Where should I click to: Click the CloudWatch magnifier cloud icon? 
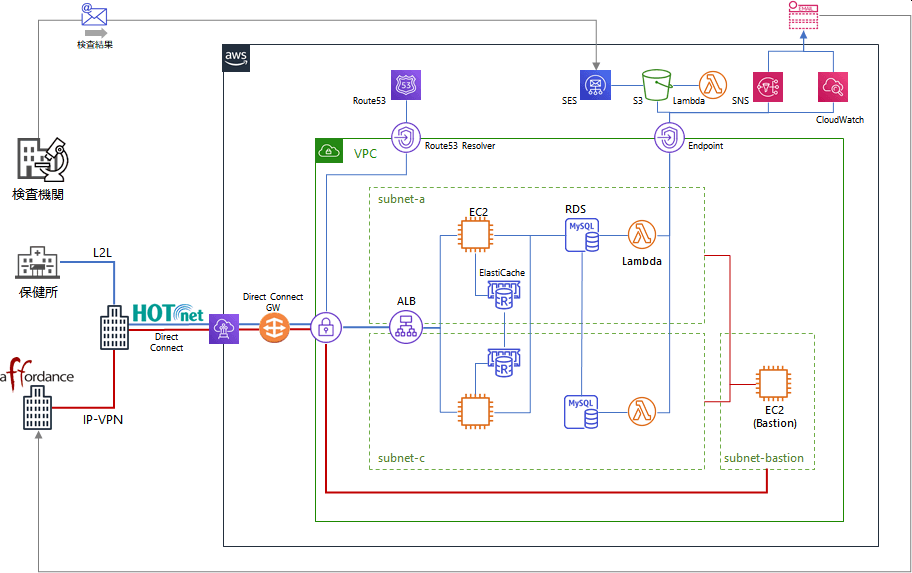(x=833, y=87)
